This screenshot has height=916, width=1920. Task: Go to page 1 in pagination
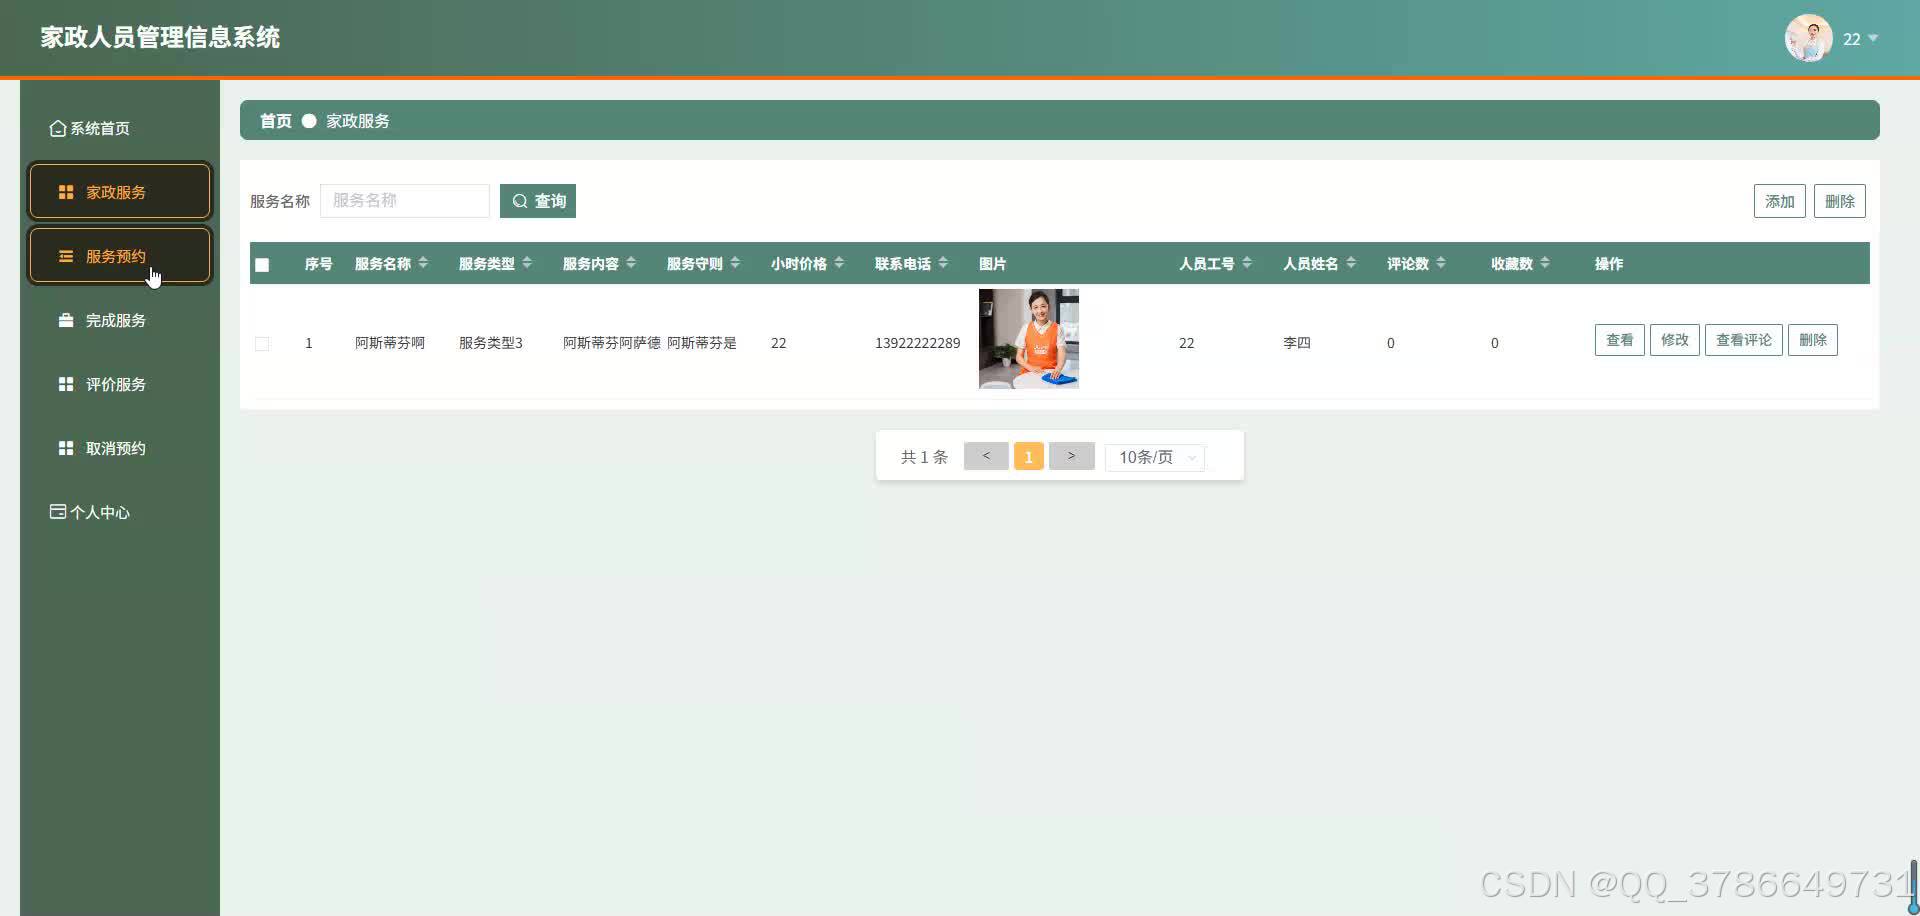[x=1028, y=455]
